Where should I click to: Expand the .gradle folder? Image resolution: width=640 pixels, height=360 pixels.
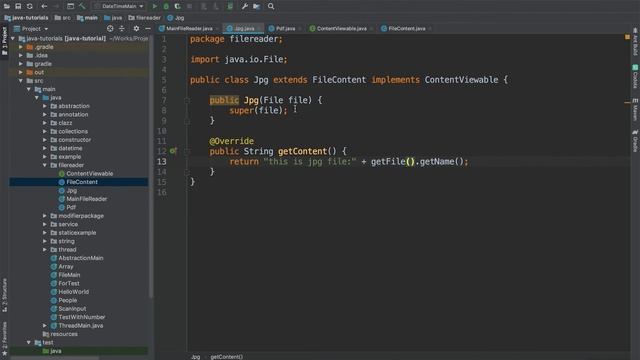(21, 47)
